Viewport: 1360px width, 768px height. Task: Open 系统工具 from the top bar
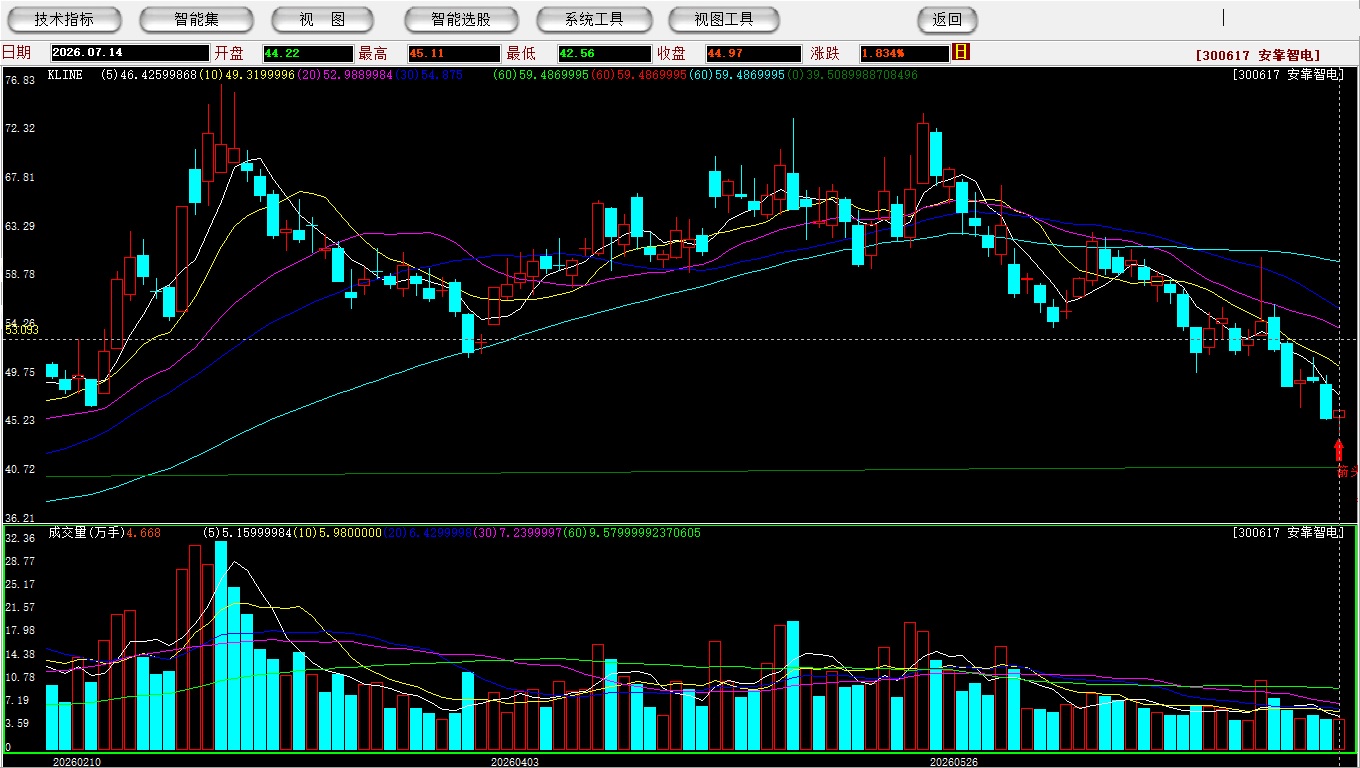pyautogui.click(x=594, y=19)
